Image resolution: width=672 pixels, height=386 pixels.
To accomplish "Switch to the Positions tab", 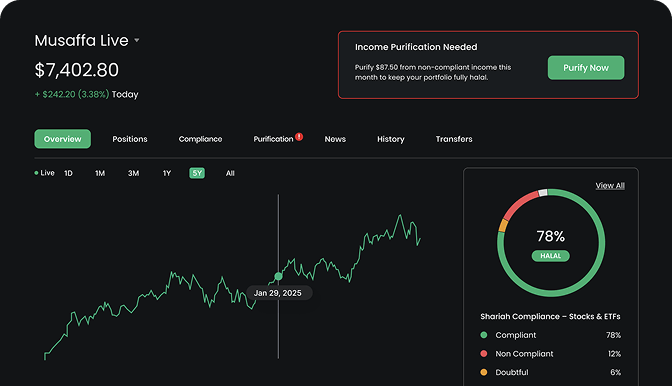I will click(x=130, y=139).
